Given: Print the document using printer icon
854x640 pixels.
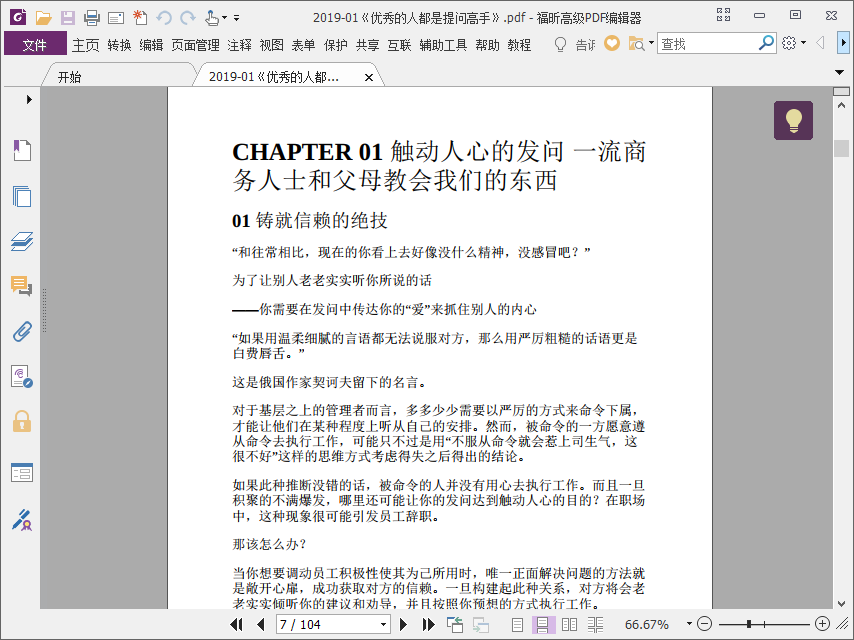Looking at the screenshot, I should pyautogui.click(x=92, y=17).
